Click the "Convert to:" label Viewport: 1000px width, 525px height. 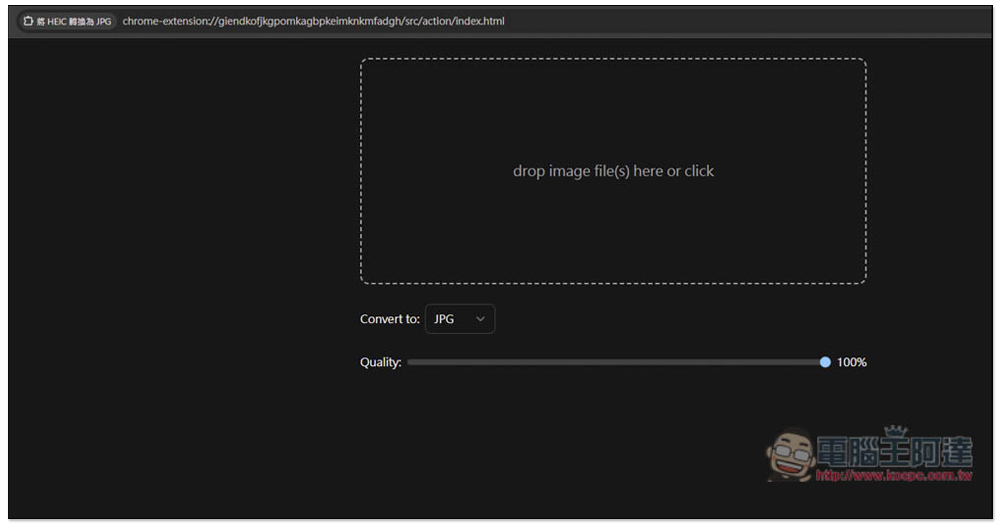(390, 319)
